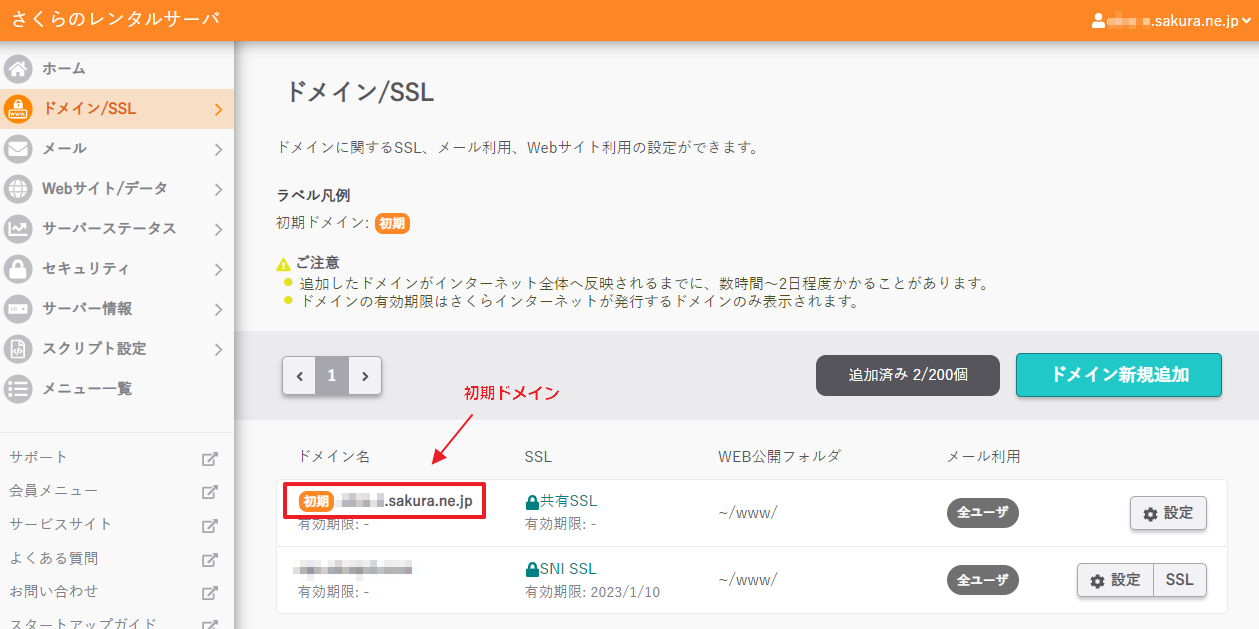Click the server status chart icon

click(x=18, y=229)
